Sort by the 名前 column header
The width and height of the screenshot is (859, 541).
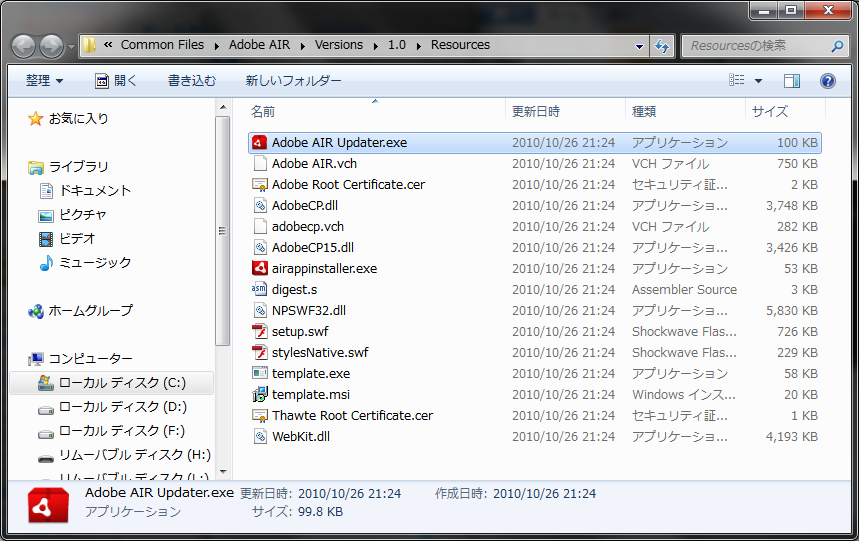(375, 112)
